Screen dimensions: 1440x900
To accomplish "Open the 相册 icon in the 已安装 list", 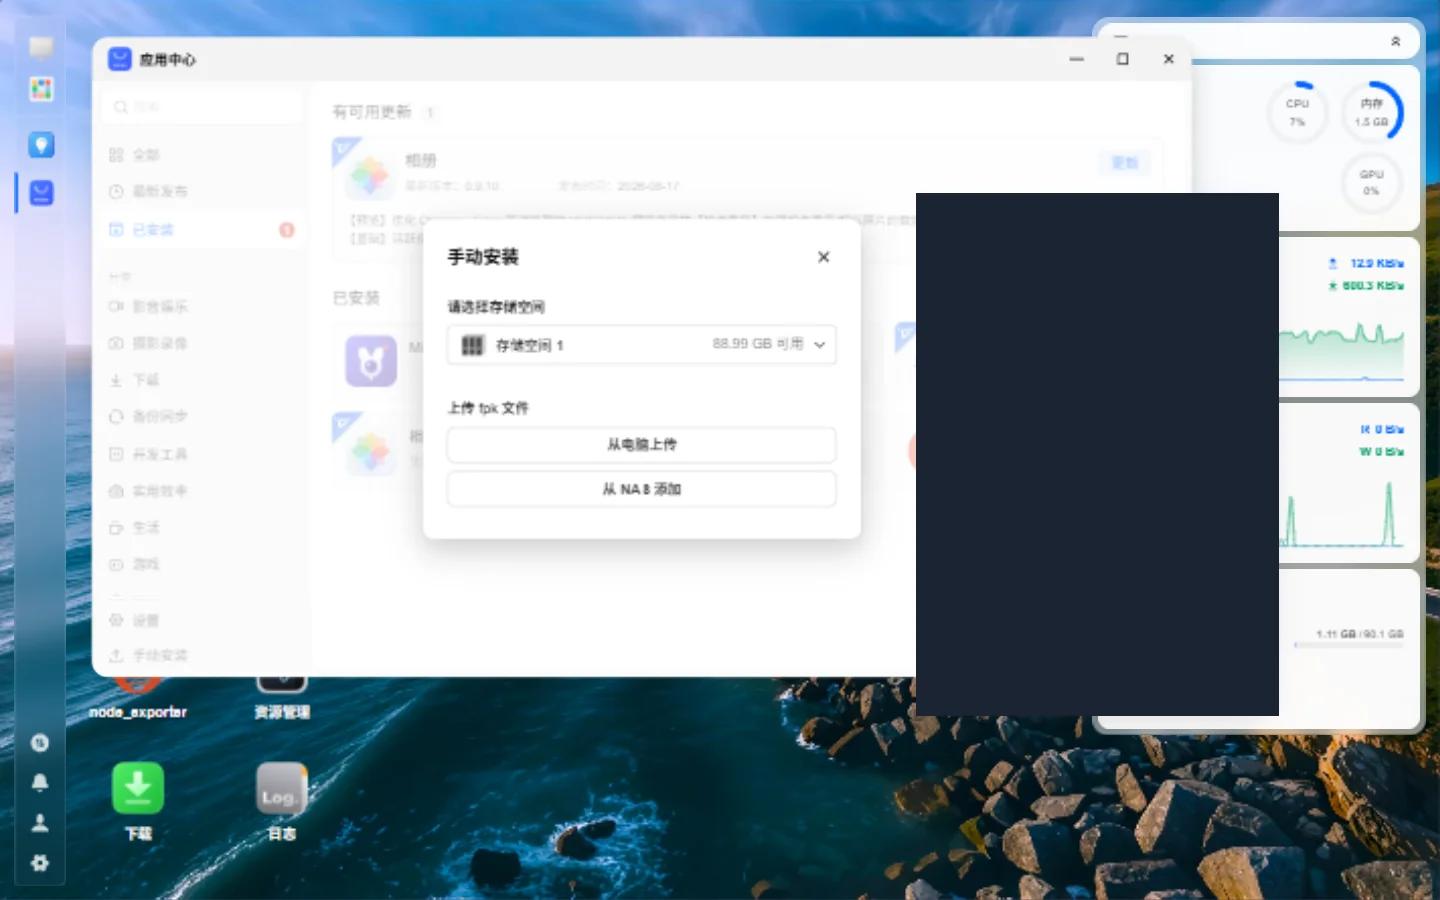I will pyautogui.click(x=371, y=451).
